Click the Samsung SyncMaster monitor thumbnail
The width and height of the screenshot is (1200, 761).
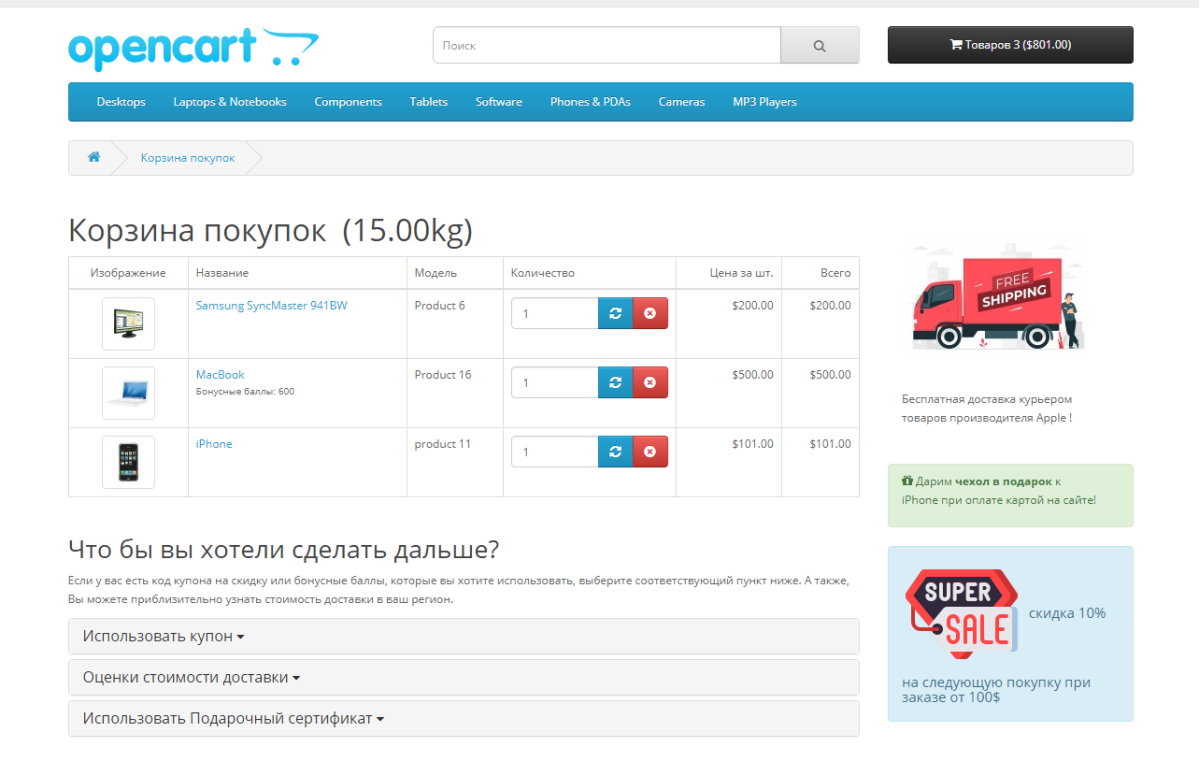(x=128, y=323)
